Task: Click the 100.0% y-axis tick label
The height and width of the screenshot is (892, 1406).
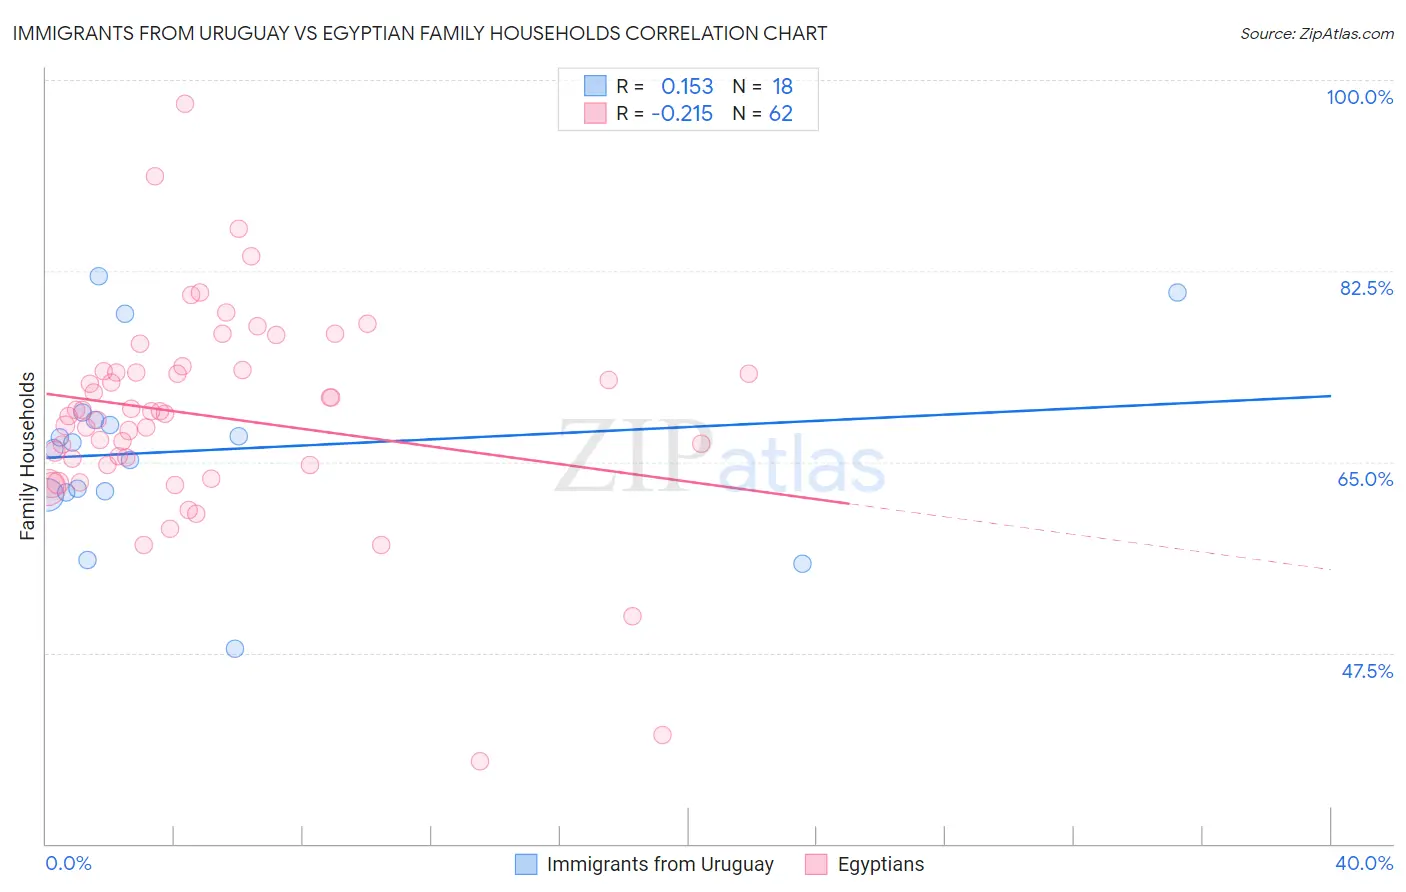Action: [x=1359, y=97]
